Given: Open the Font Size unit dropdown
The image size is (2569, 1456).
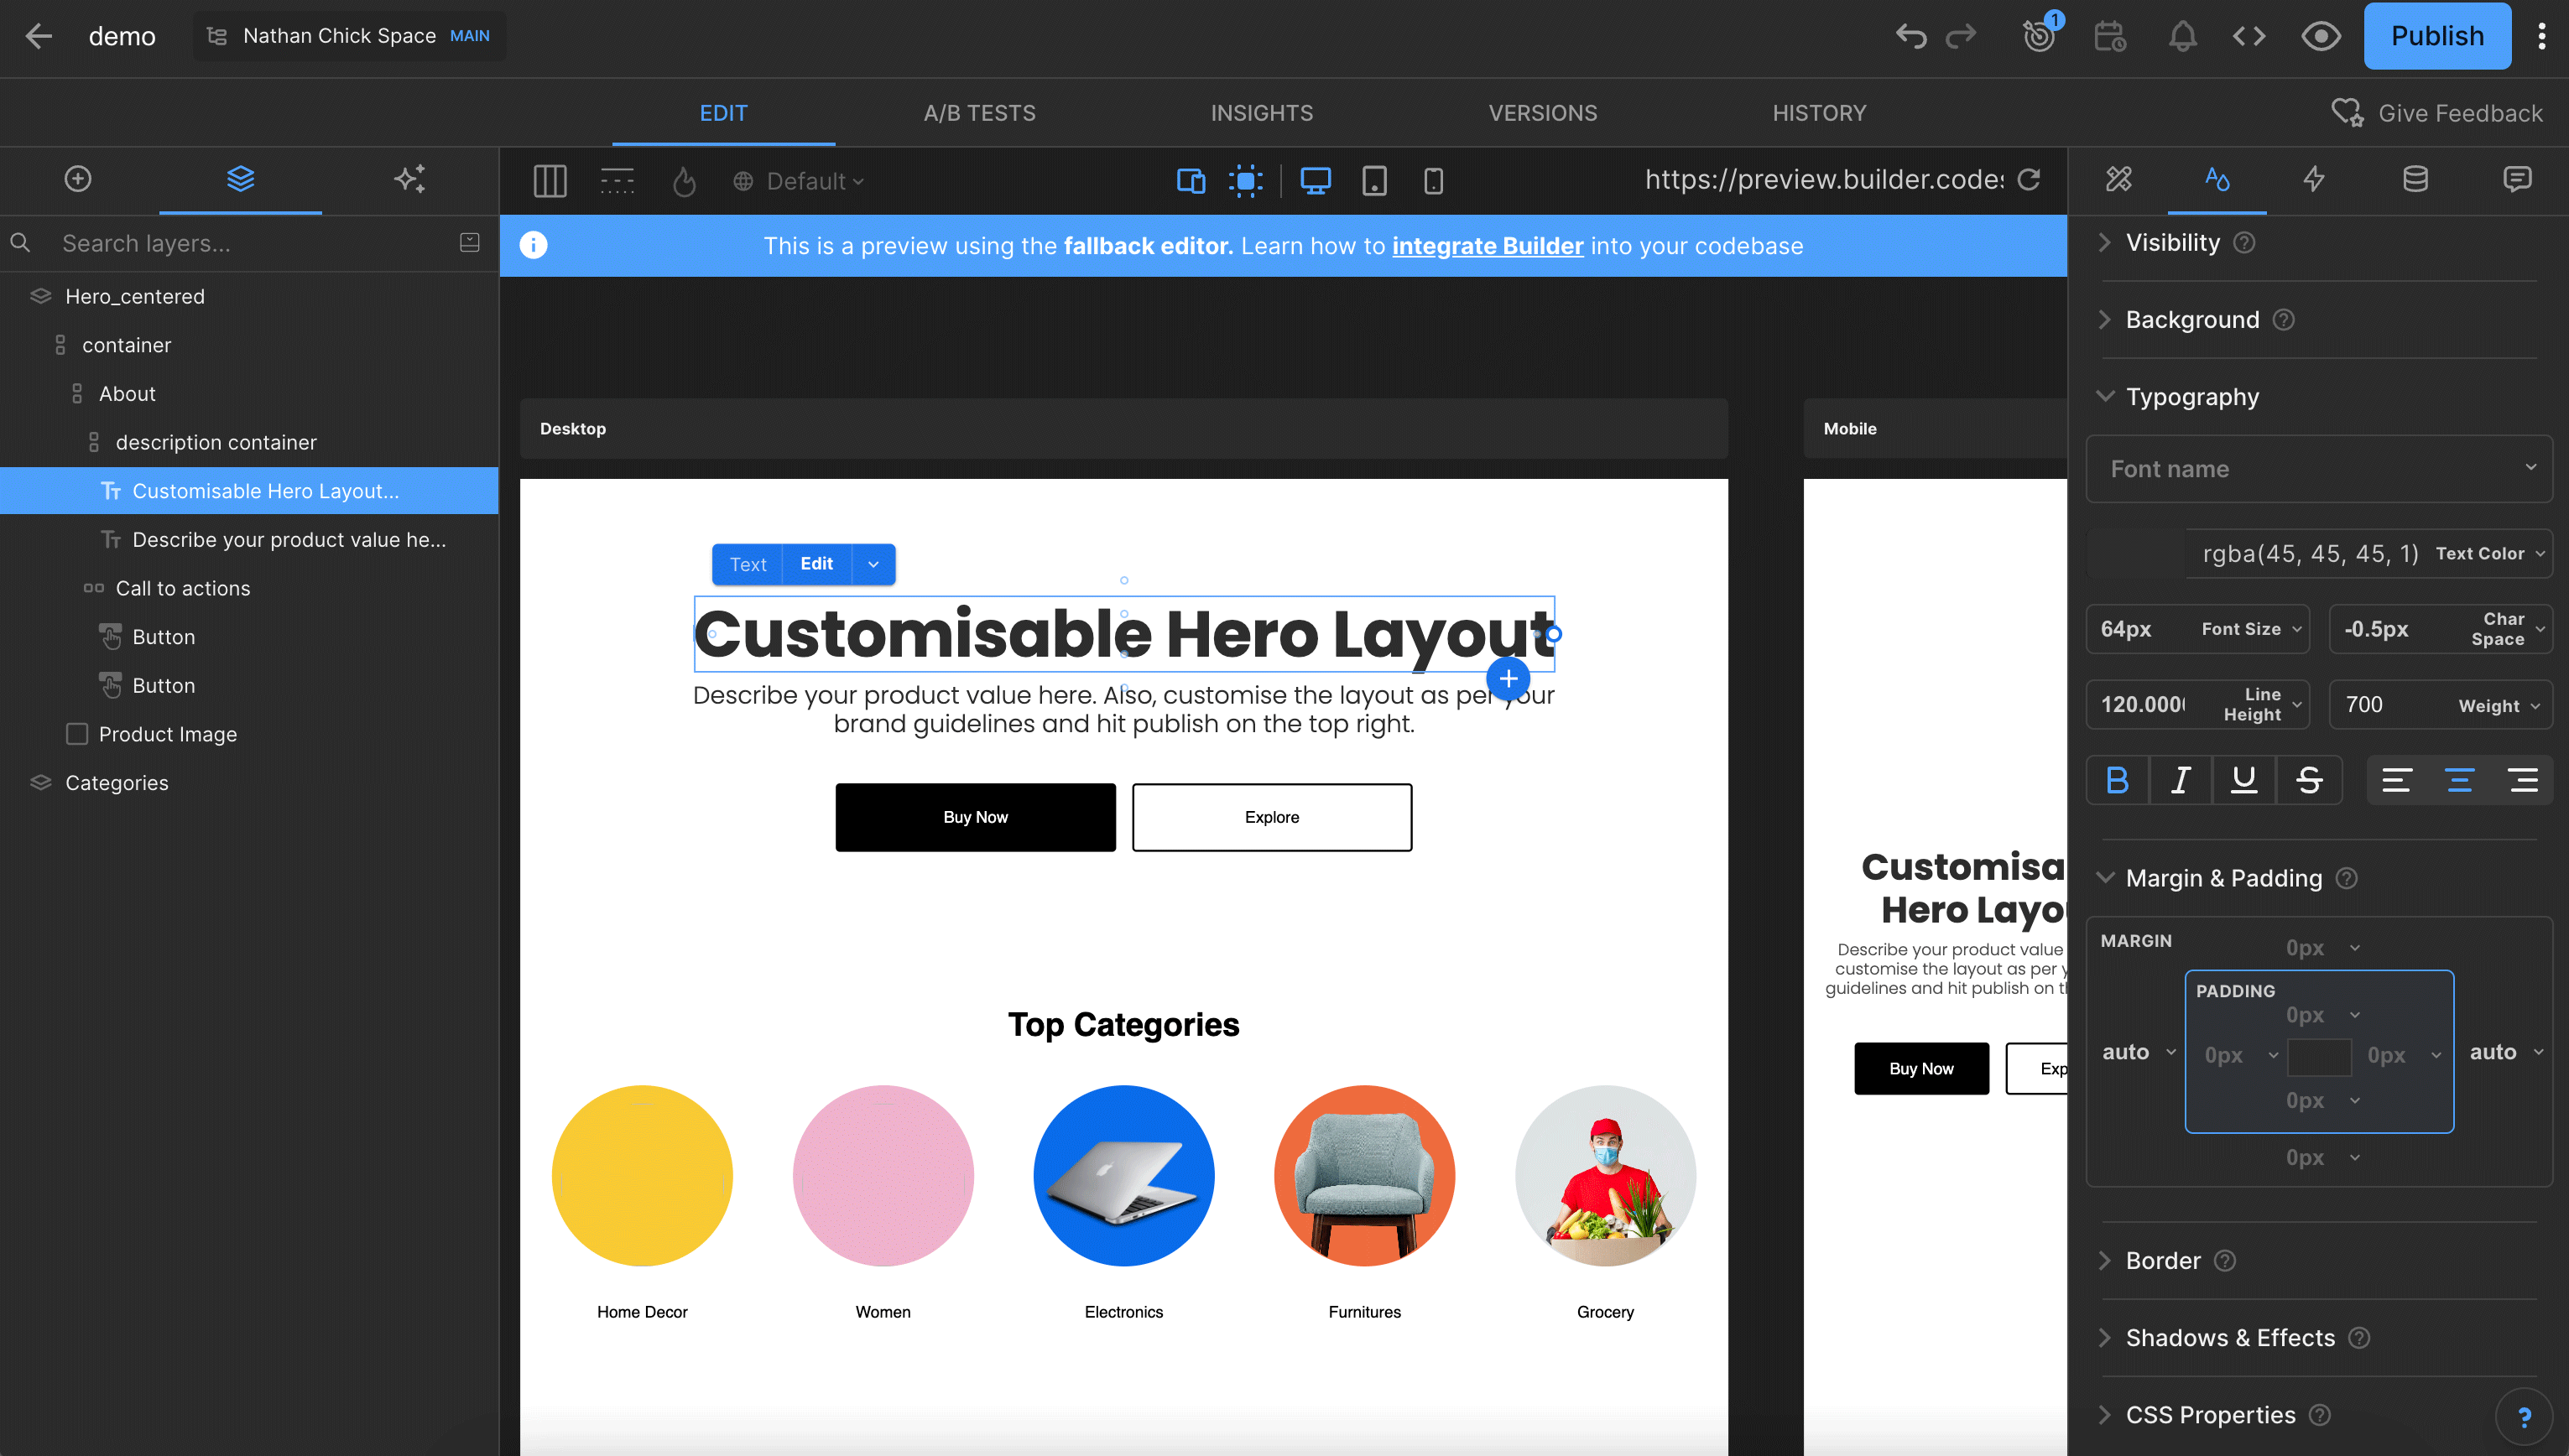Looking at the screenshot, I should point(2297,629).
